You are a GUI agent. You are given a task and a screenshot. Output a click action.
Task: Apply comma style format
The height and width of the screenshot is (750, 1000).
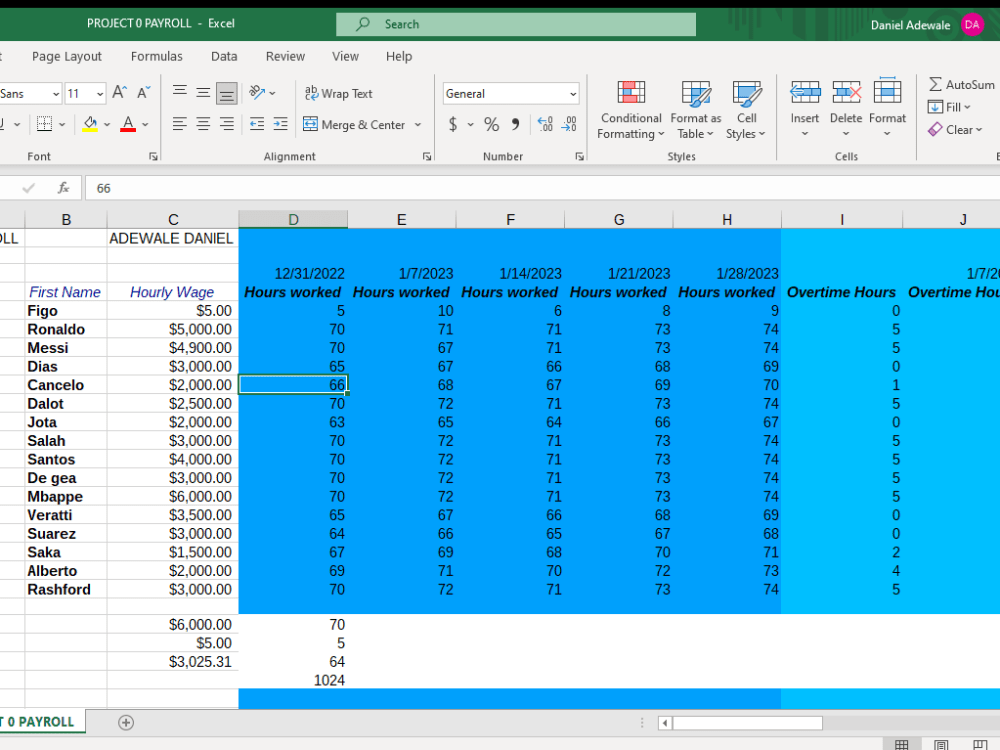point(515,124)
